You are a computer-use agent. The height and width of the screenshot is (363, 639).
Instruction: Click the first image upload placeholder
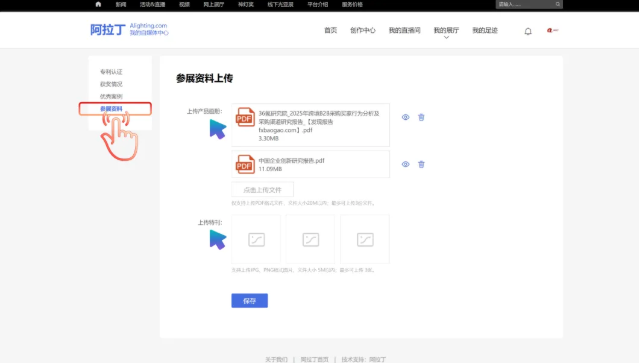coord(256,239)
